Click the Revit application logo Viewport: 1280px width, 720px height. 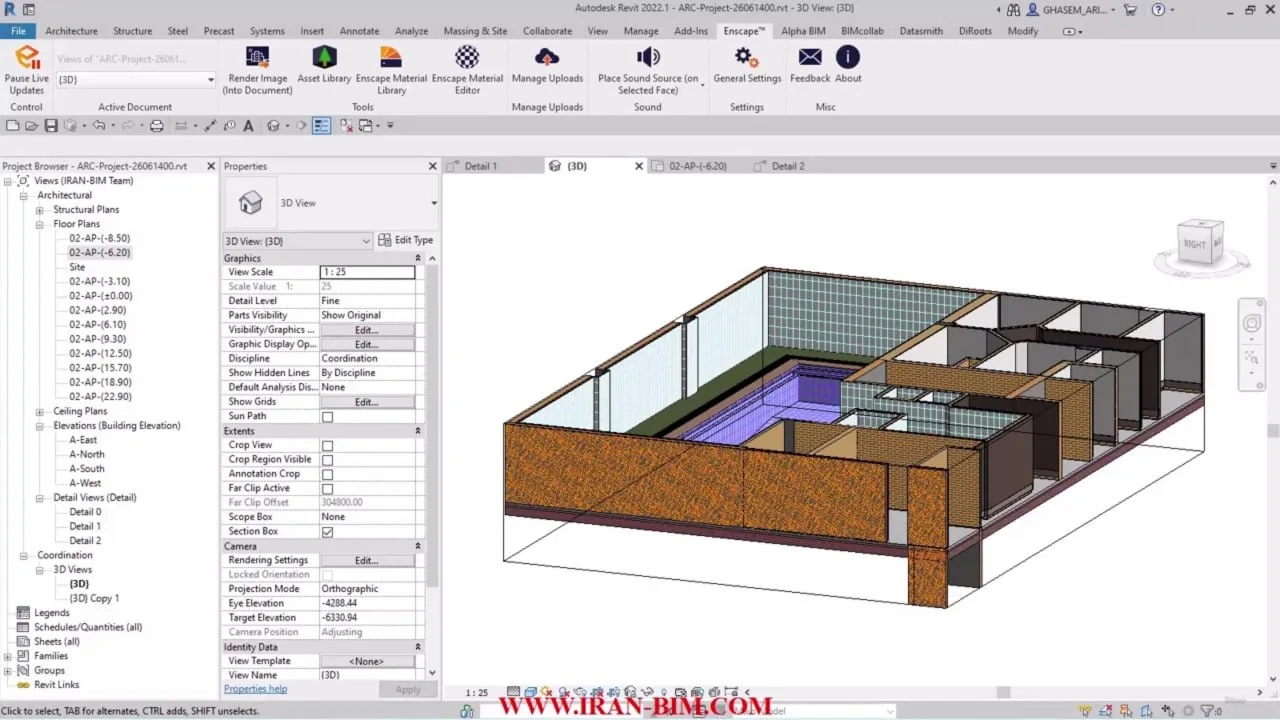tap(9, 10)
